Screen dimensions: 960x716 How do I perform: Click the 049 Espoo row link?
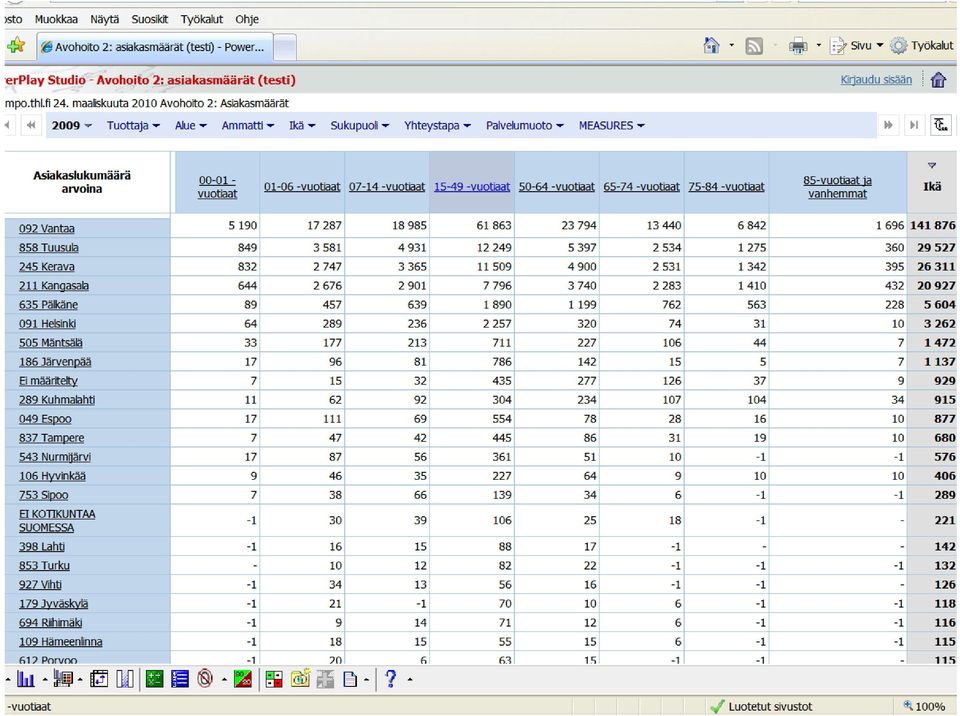[x=45, y=419]
